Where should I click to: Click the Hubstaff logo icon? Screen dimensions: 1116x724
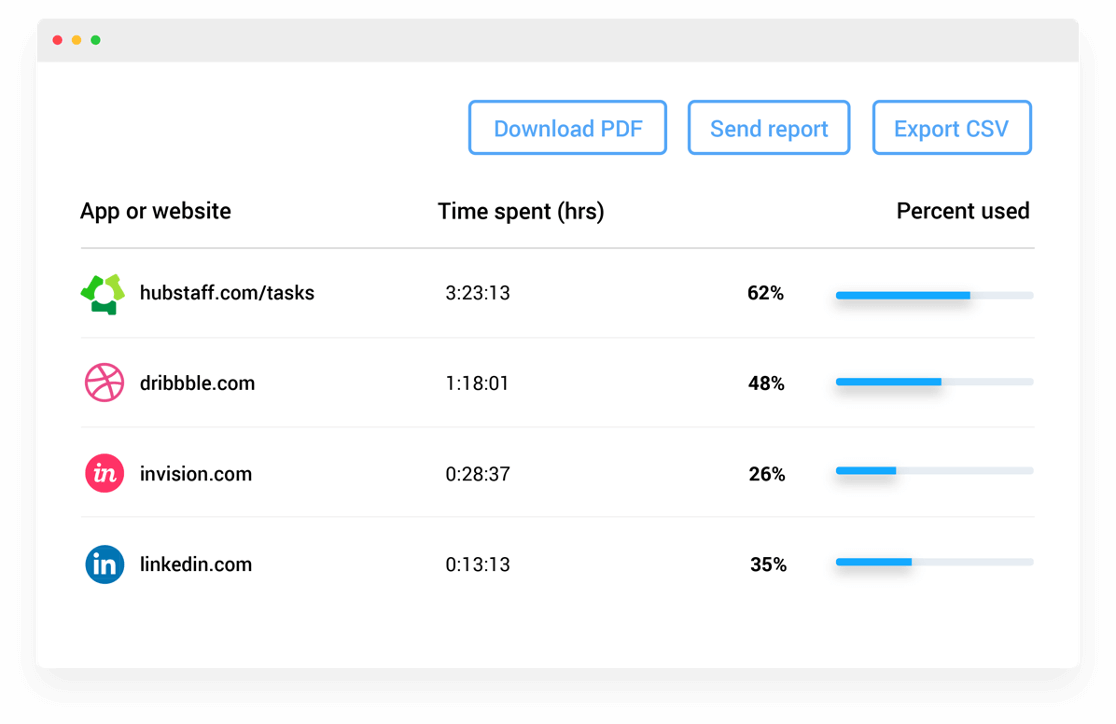point(102,293)
